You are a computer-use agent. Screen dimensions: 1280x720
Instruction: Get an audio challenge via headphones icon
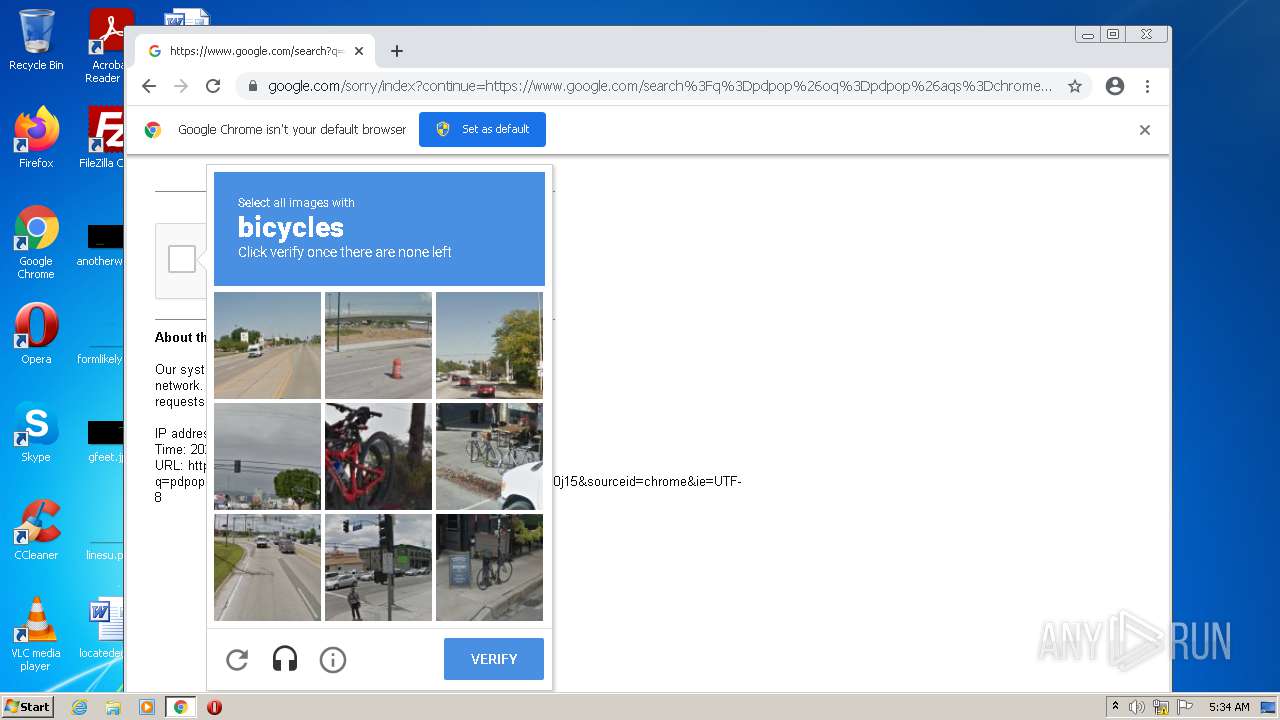point(285,659)
